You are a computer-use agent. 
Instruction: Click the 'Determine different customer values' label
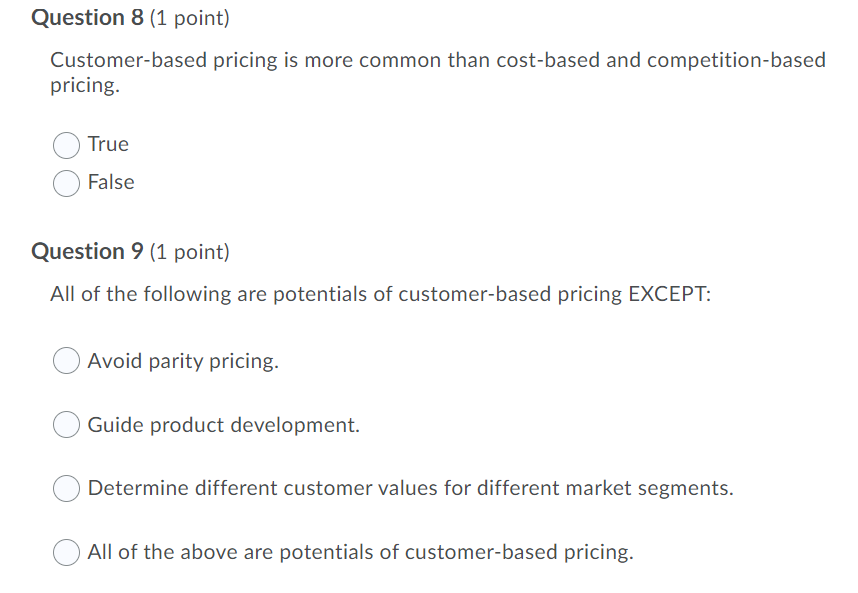pyautogui.click(x=410, y=488)
